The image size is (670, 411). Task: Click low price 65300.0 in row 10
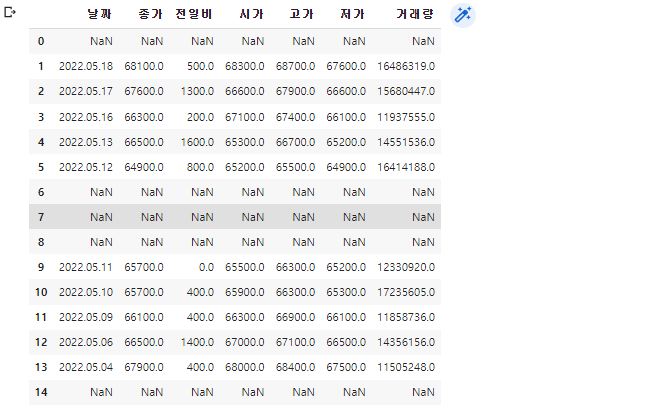pyautogui.click(x=346, y=292)
